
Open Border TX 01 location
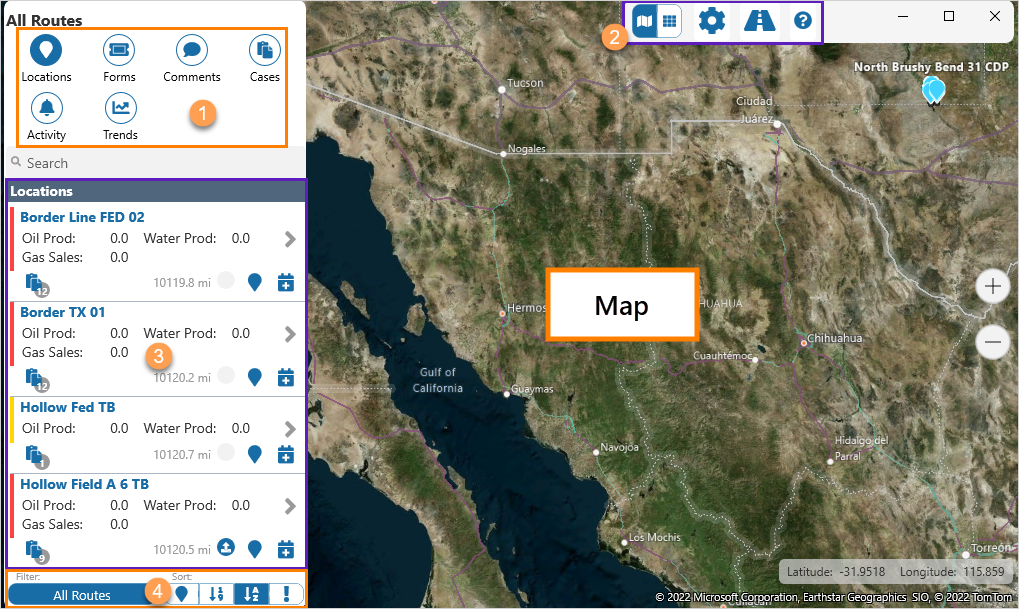click(62, 312)
